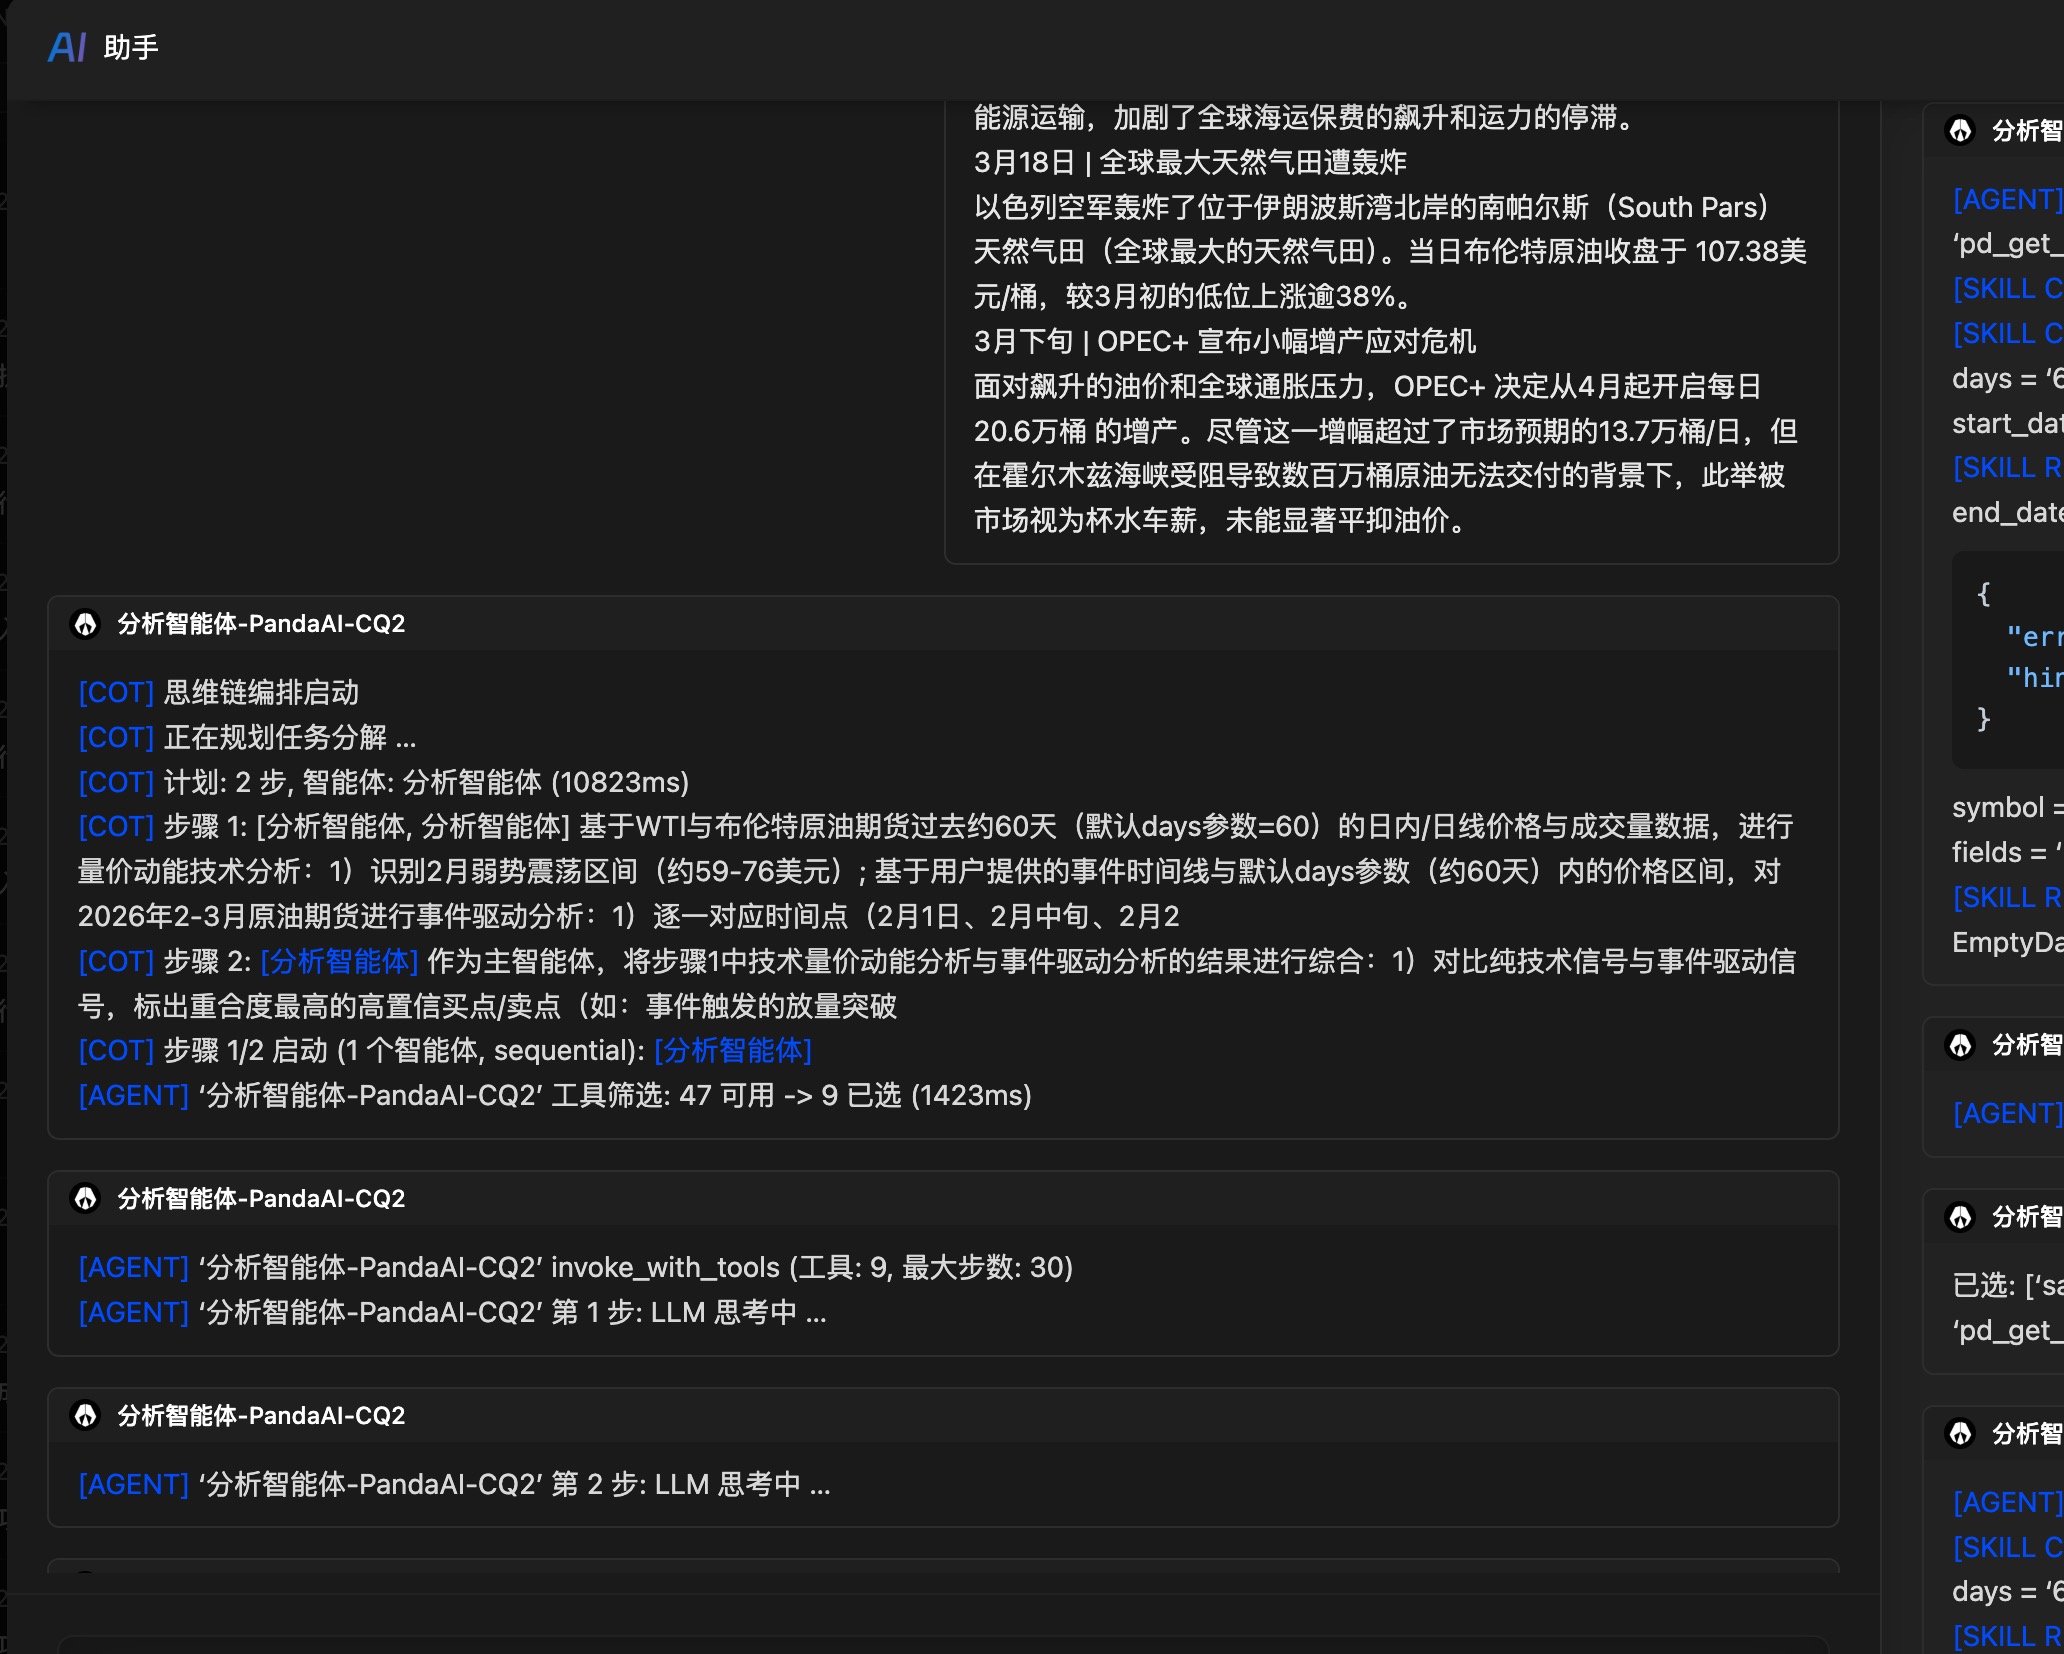Click the panda icon at the top of the right sidebar

[x=1960, y=131]
